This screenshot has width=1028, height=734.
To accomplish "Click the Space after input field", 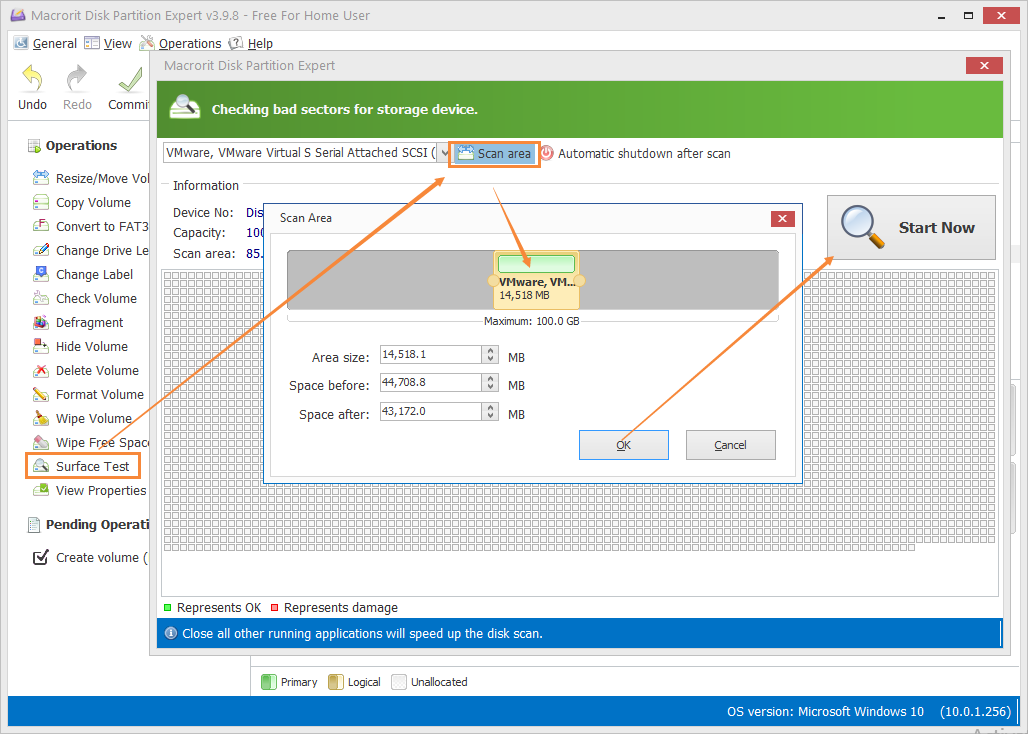I will click(x=432, y=412).
